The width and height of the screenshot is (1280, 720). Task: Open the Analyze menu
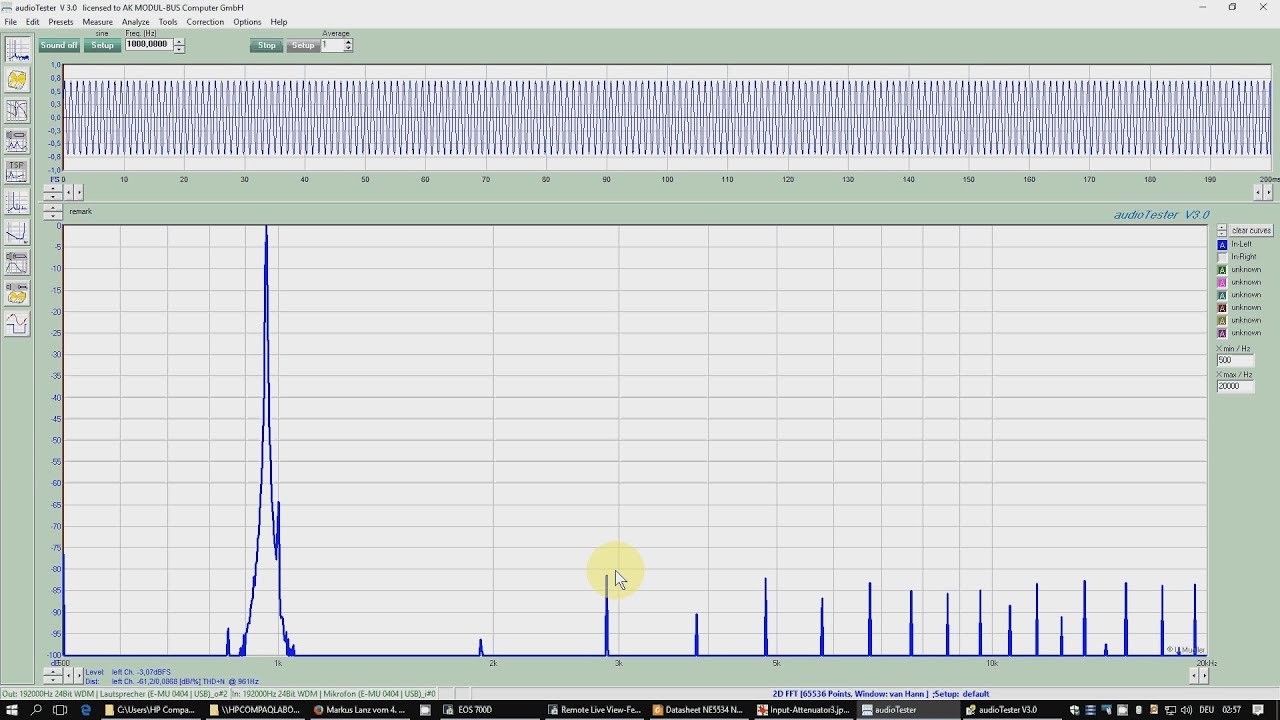click(136, 22)
